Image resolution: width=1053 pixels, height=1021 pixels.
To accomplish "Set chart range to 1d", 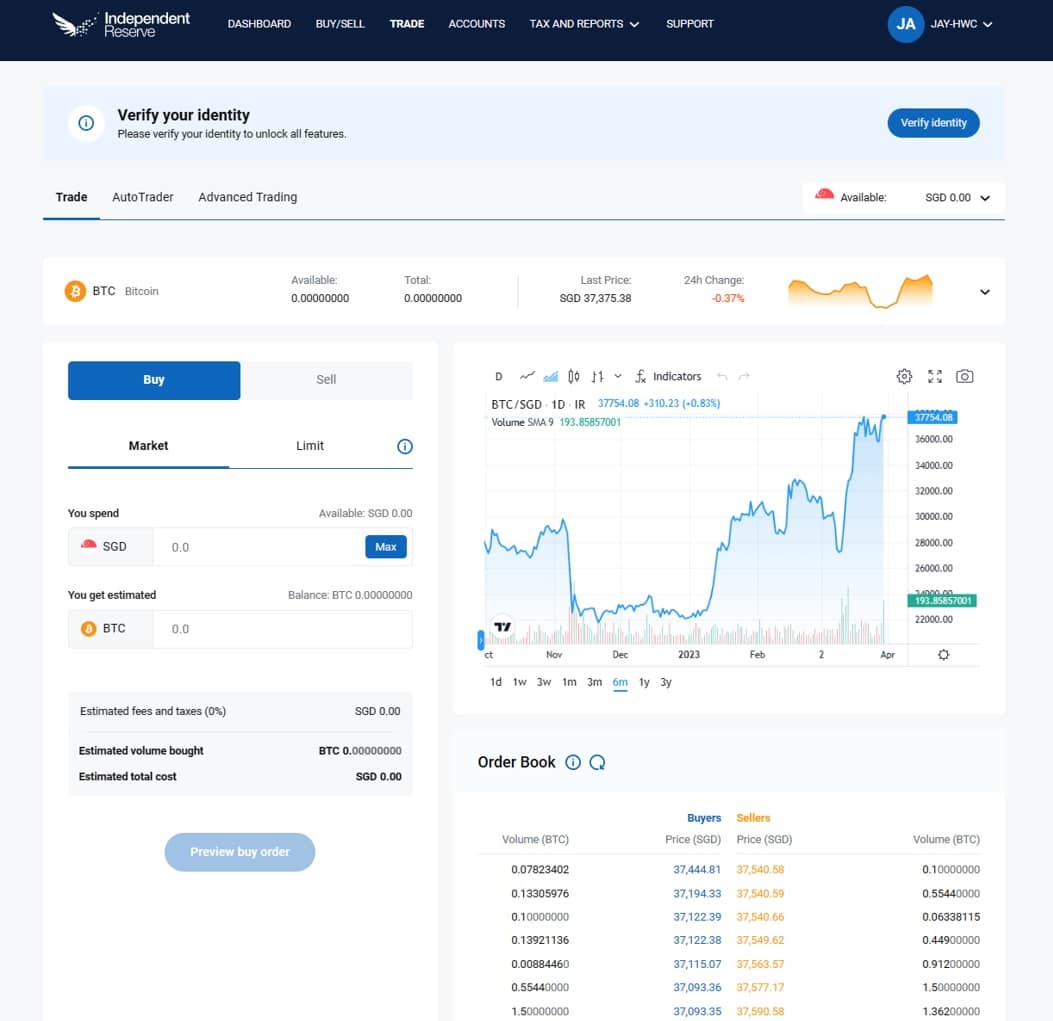I will 496,682.
